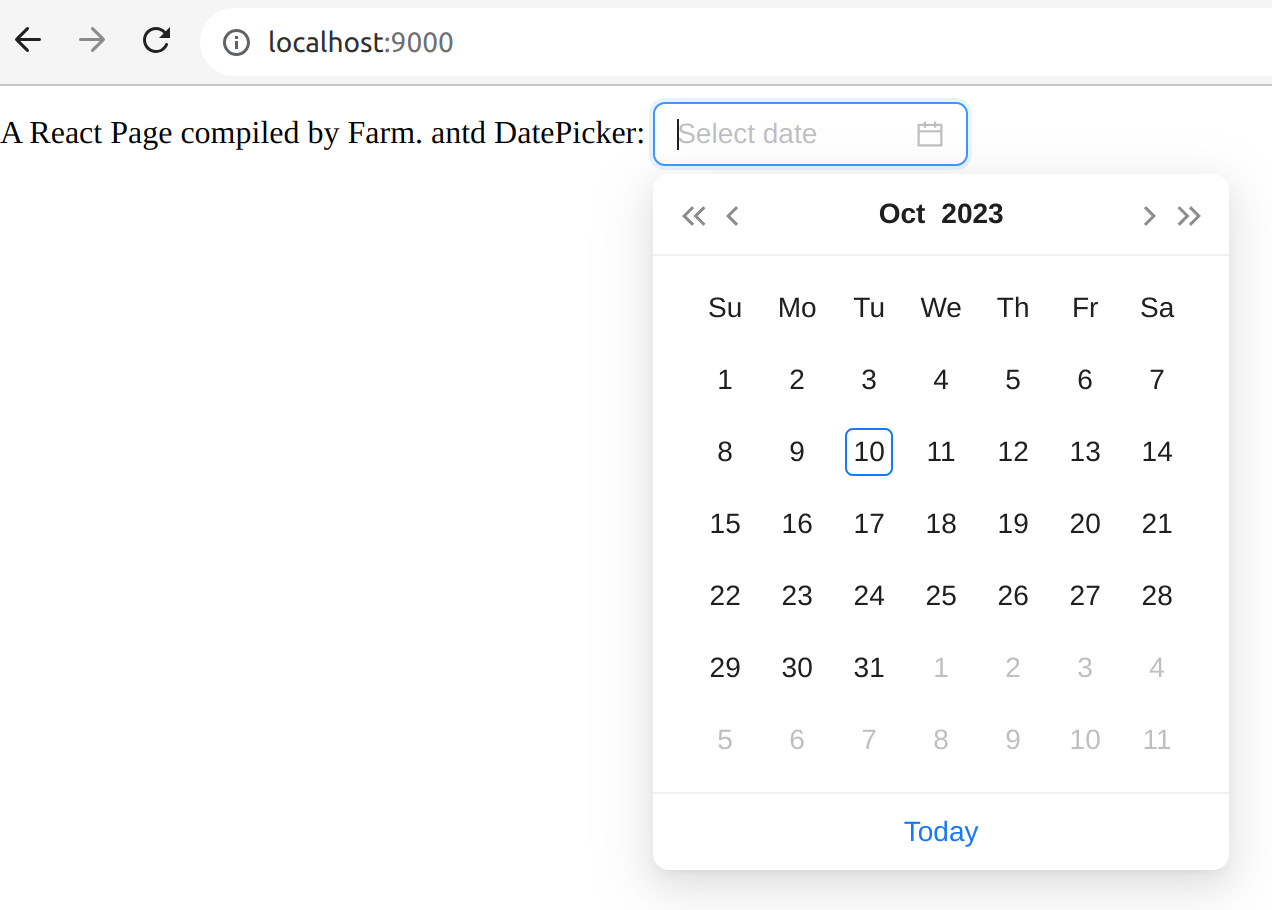Image resolution: width=1272 pixels, height=910 pixels.
Task: View site information icon in address bar
Action: 236,42
